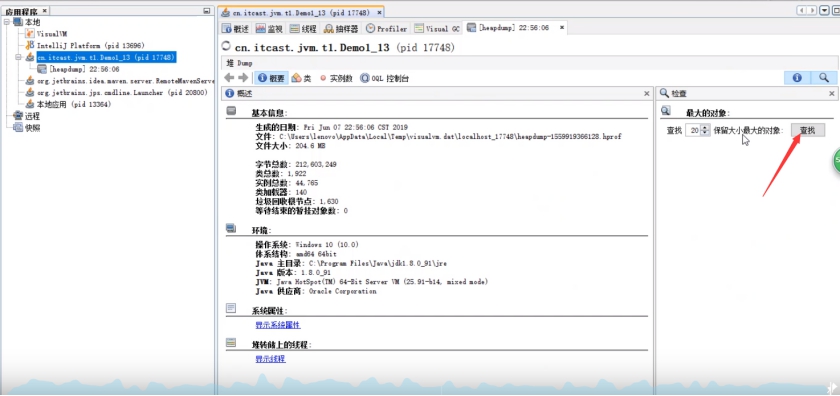Switch to the 抽样器 tab

341,28
